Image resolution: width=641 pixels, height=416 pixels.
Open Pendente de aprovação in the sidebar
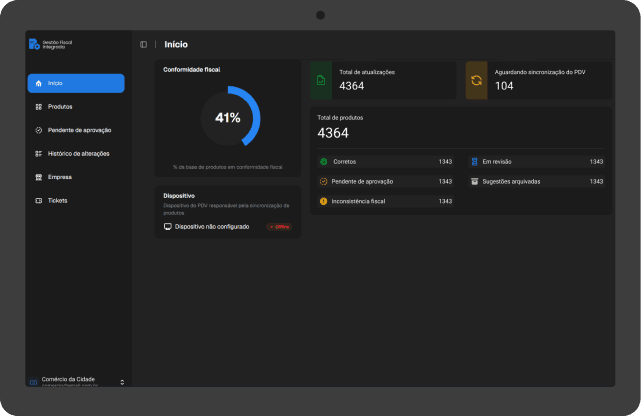(x=76, y=130)
